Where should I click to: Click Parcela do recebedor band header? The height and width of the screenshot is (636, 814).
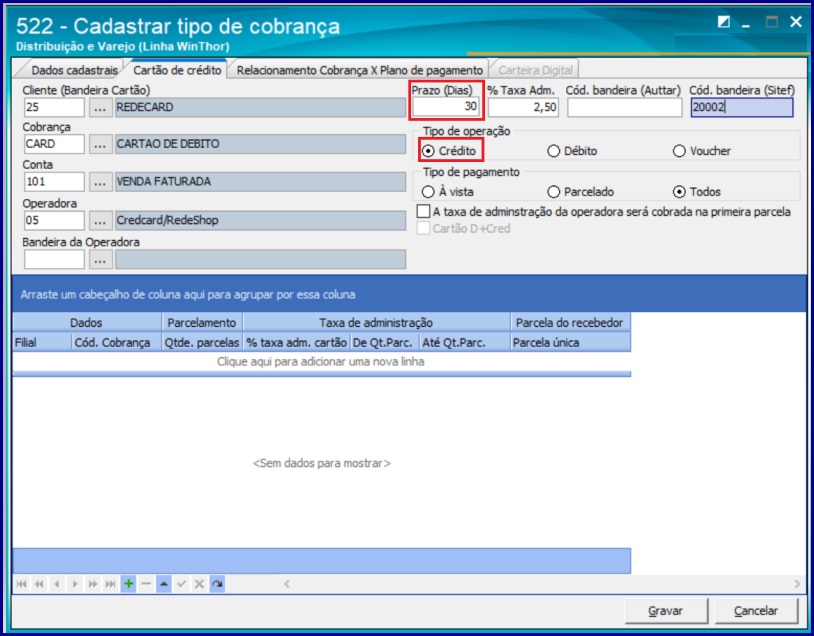click(x=571, y=323)
